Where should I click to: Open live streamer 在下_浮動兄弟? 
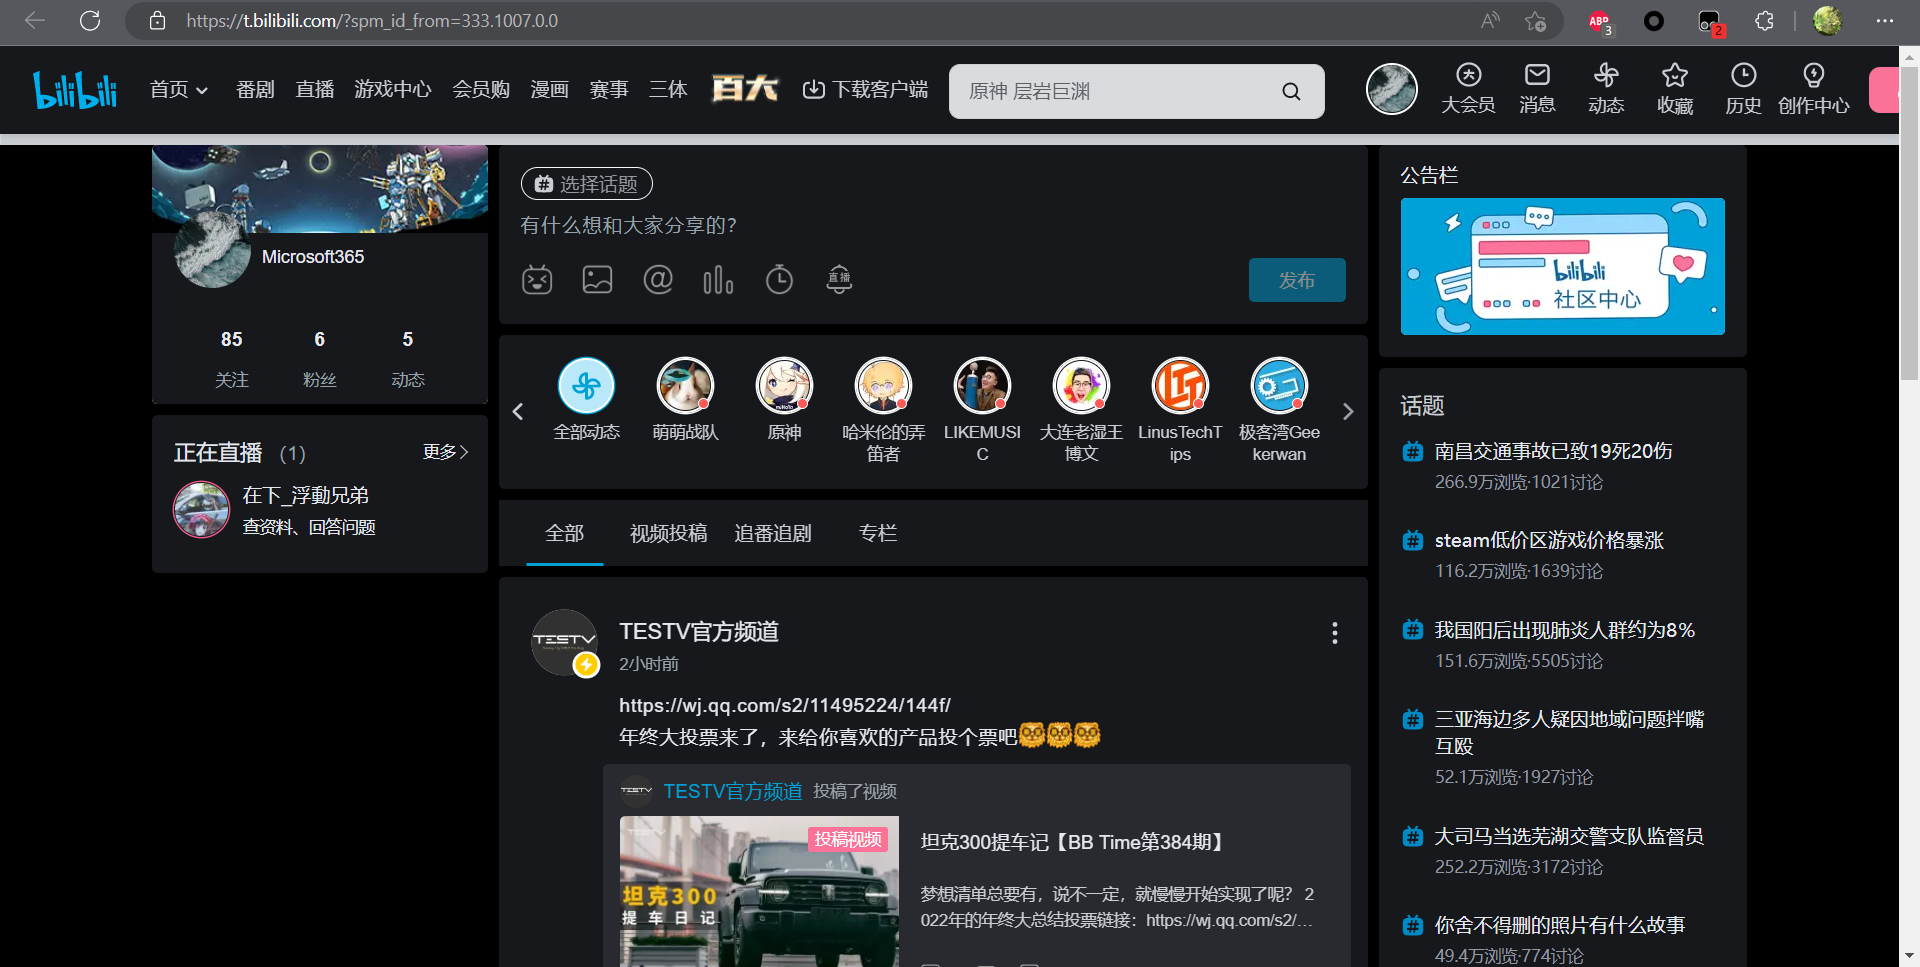pos(306,495)
